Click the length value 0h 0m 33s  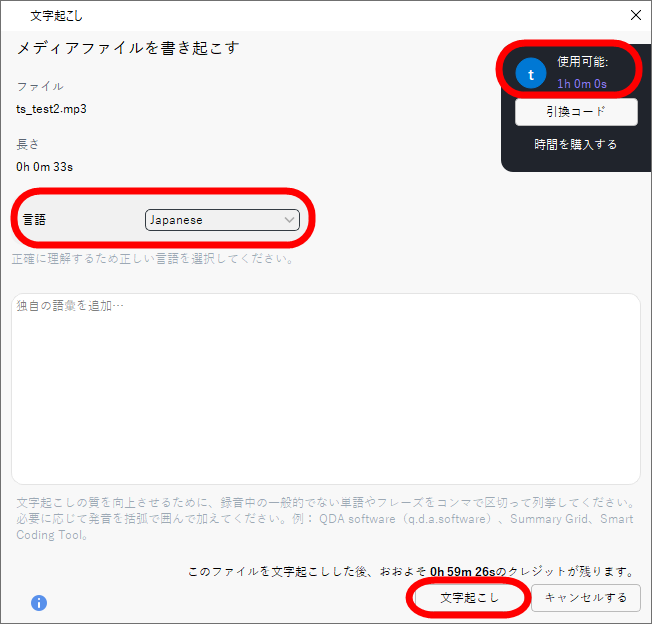point(44,167)
